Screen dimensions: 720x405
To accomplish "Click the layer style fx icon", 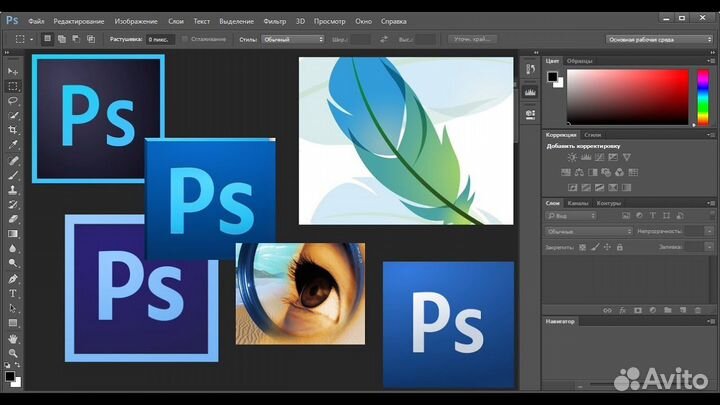I will pyautogui.click(x=623, y=310).
